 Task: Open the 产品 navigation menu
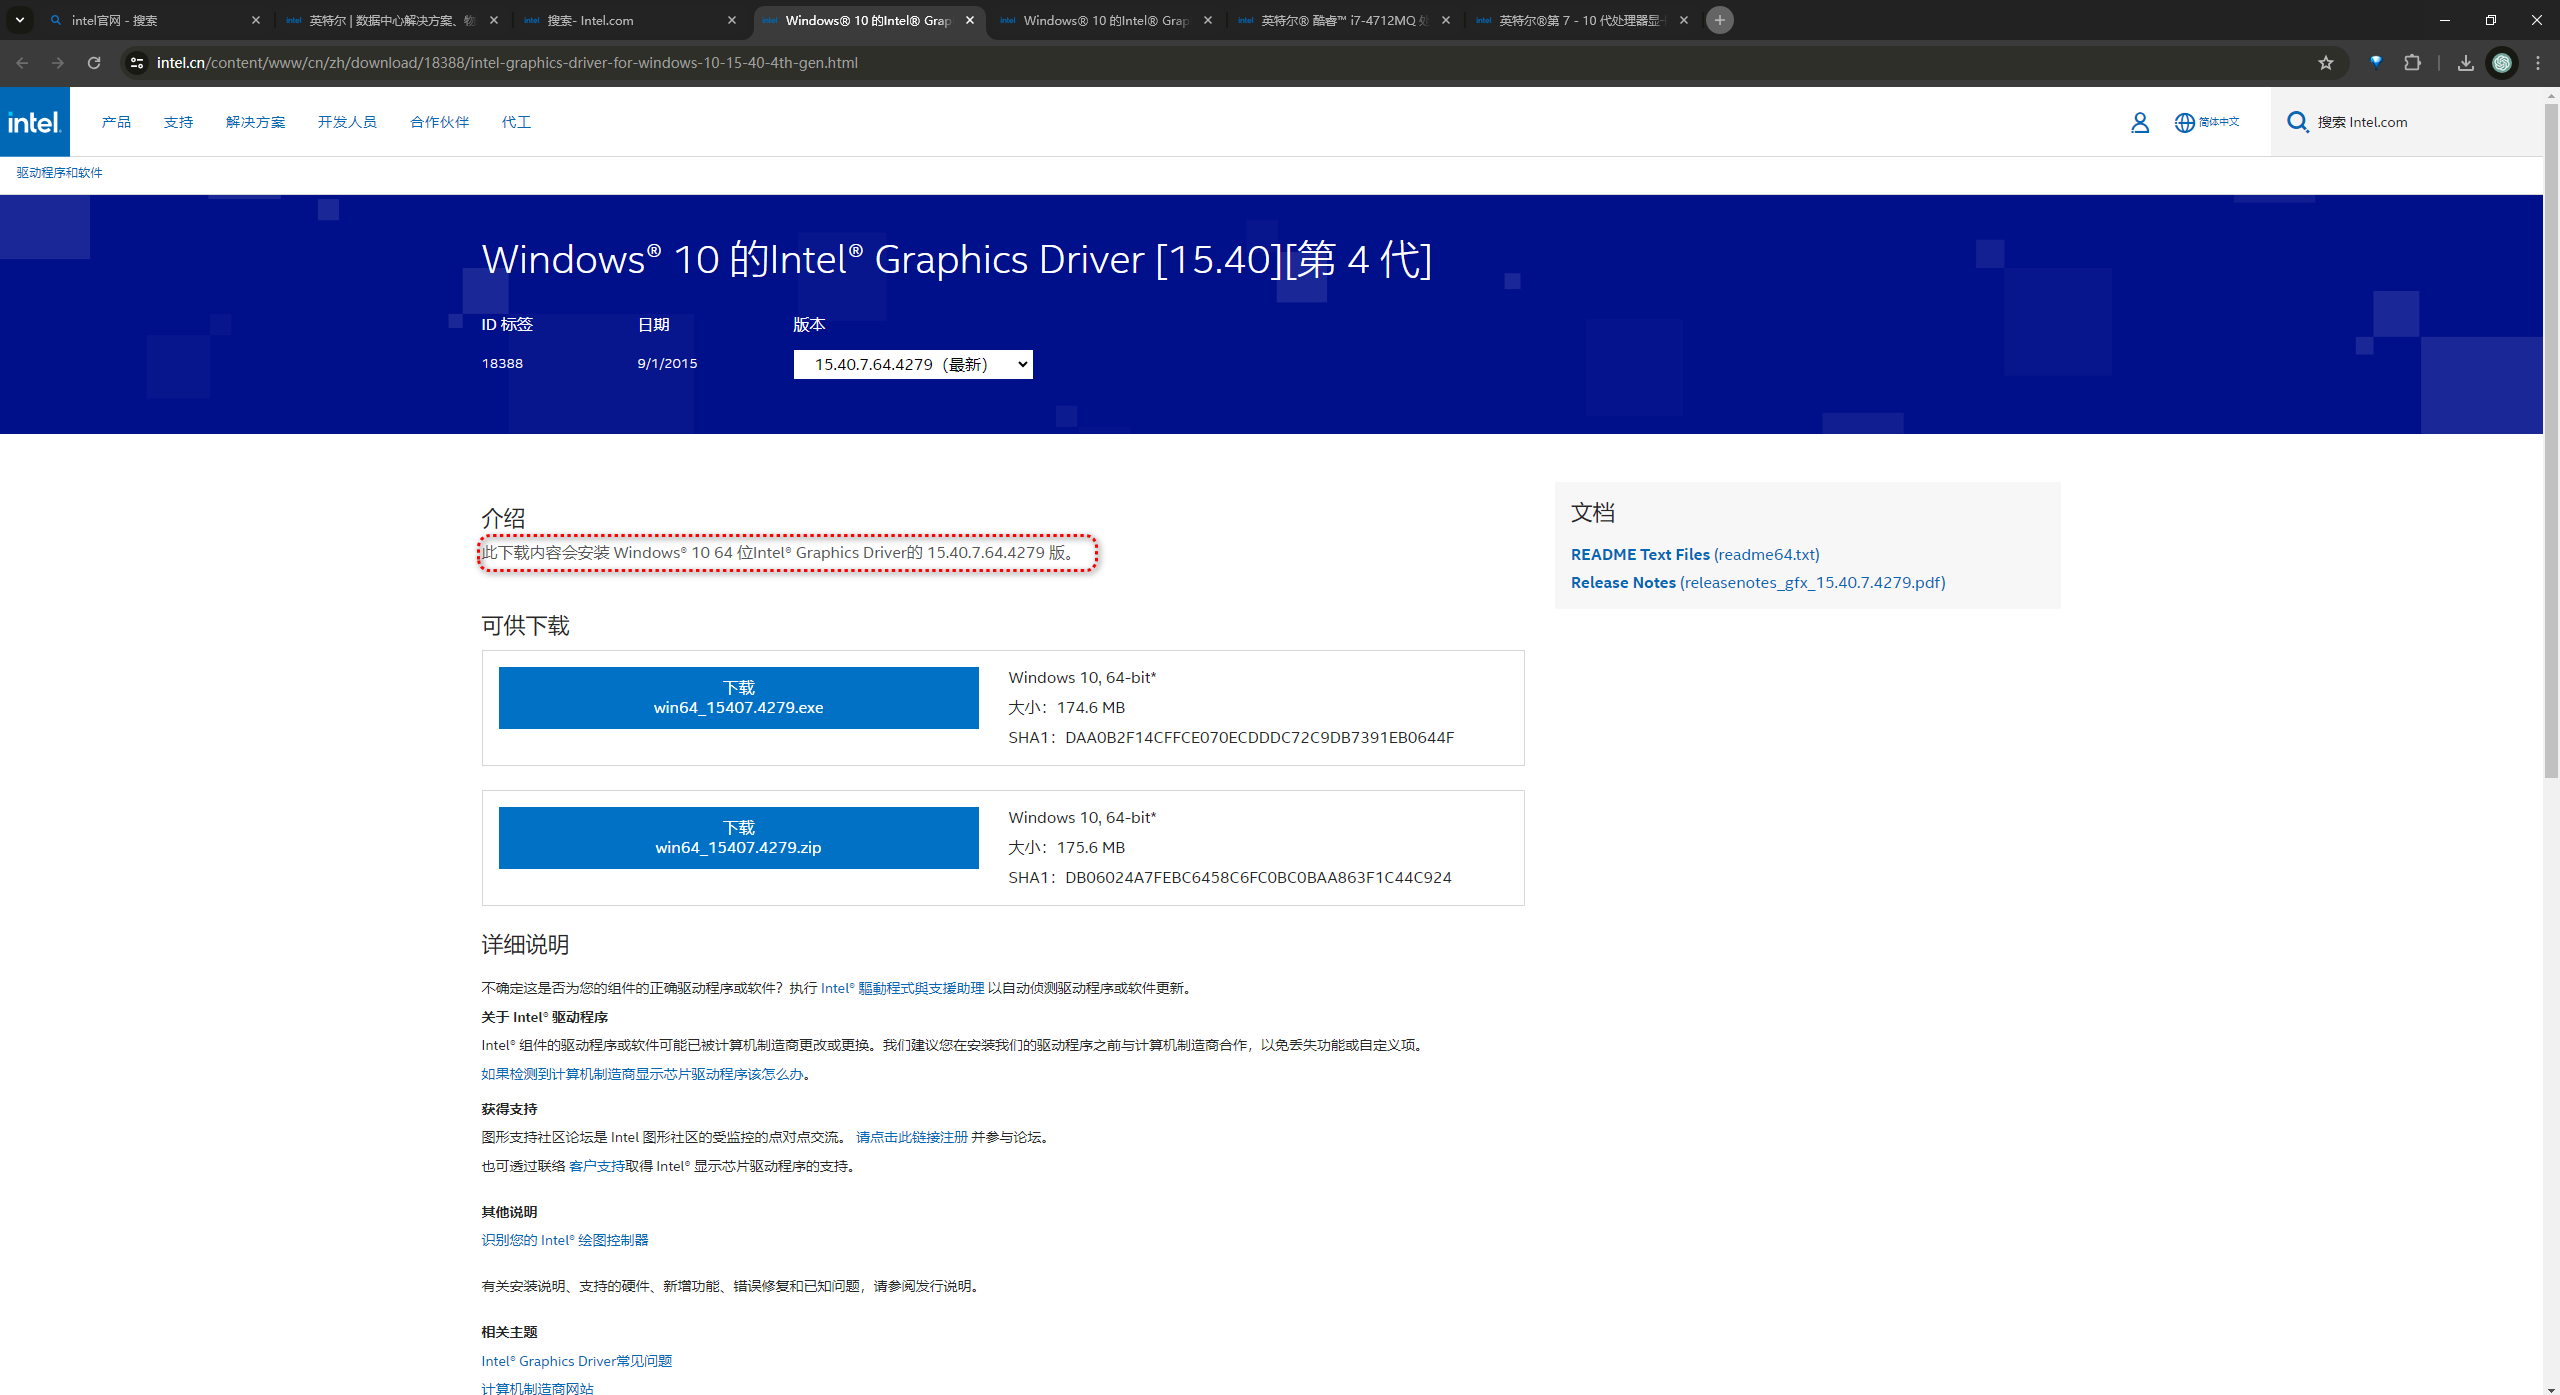(116, 122)
